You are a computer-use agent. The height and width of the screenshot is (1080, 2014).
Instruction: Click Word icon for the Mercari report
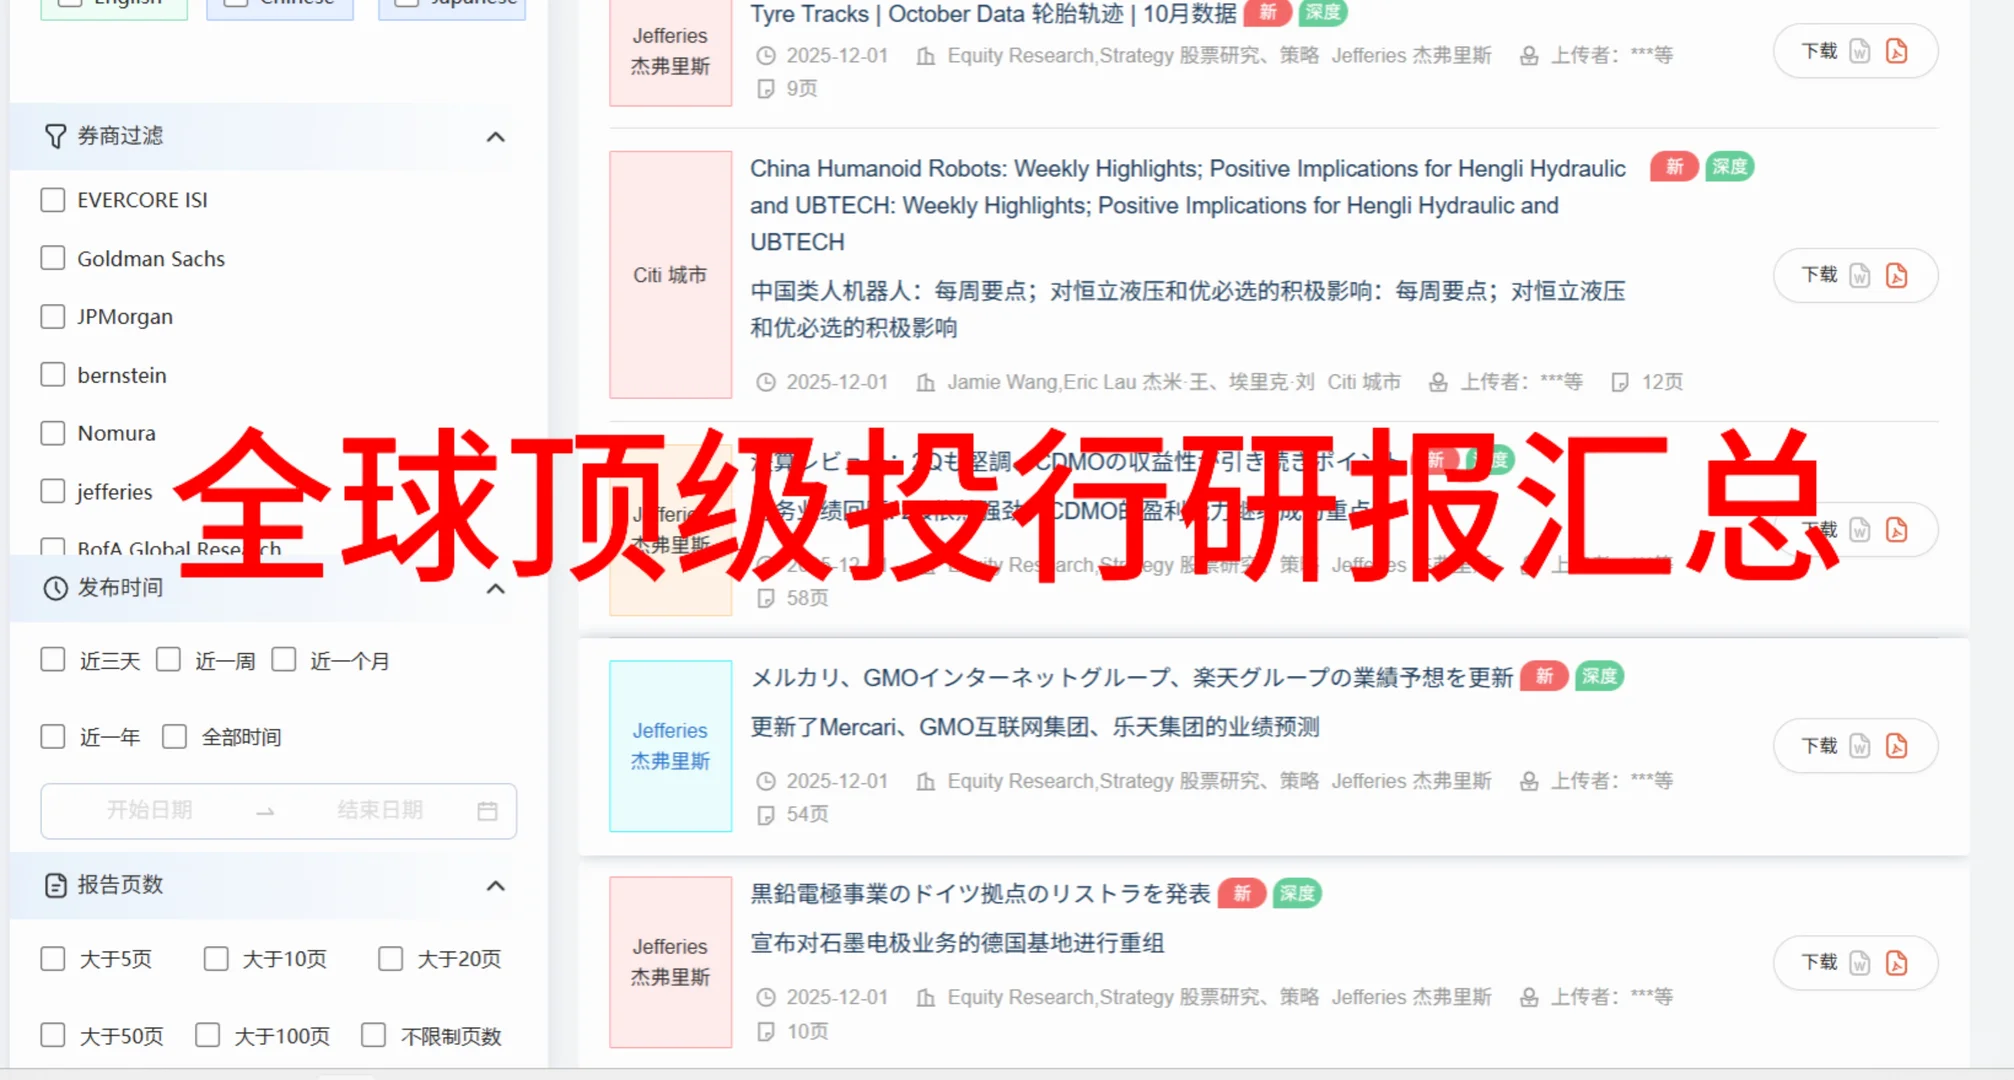(1860, 745)
